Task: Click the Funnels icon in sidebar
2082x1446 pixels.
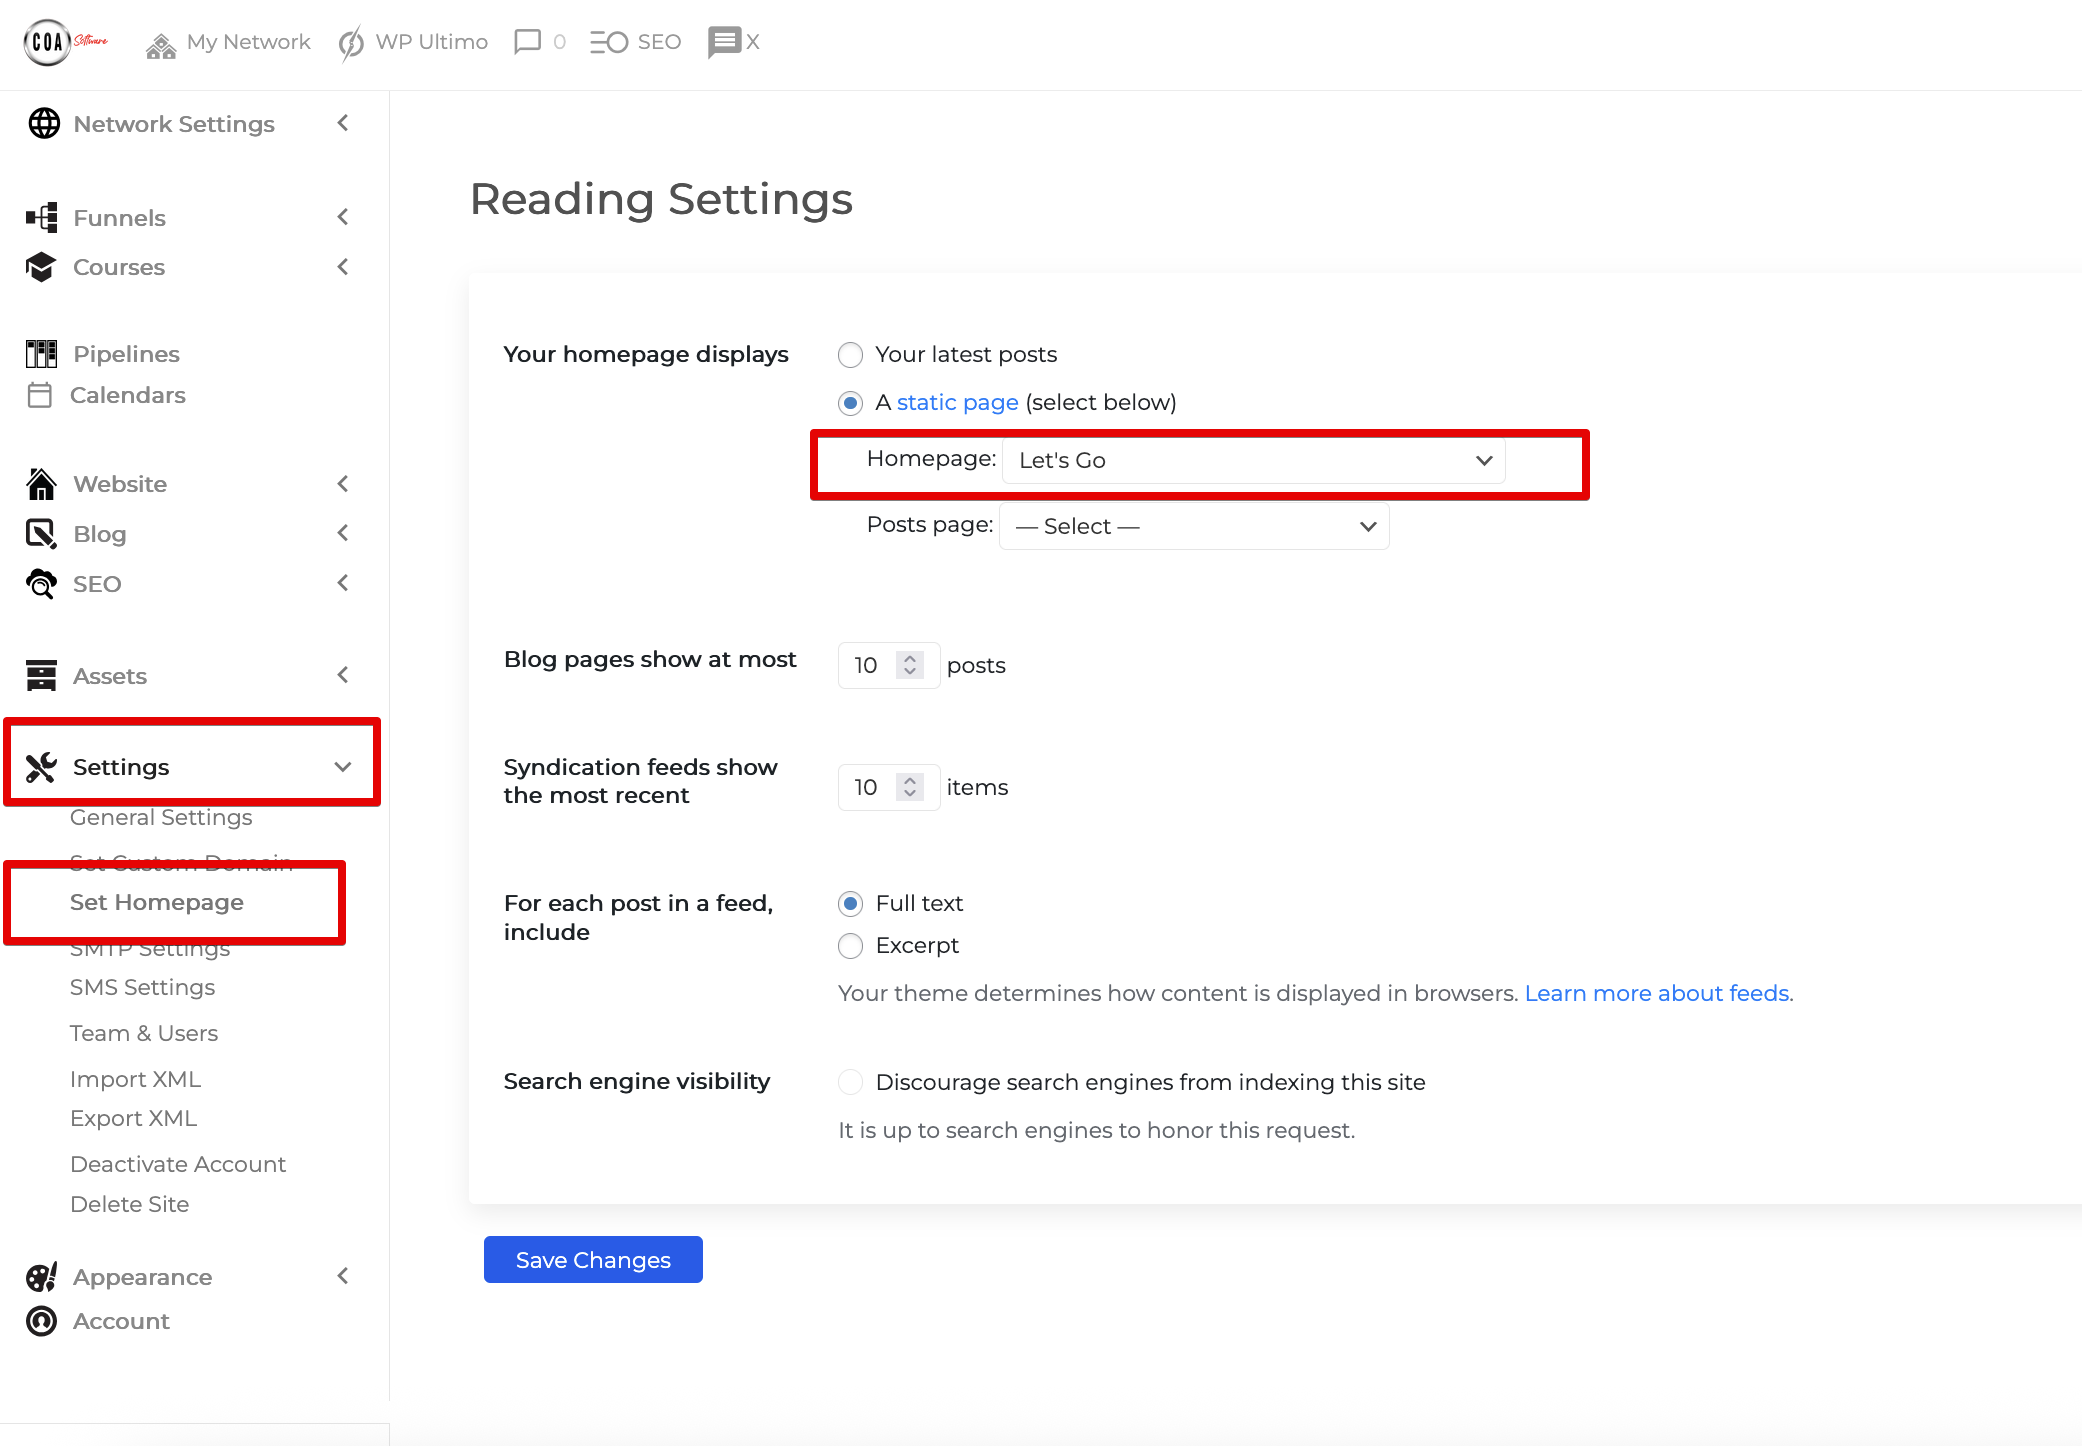Action: coord(40,217)
